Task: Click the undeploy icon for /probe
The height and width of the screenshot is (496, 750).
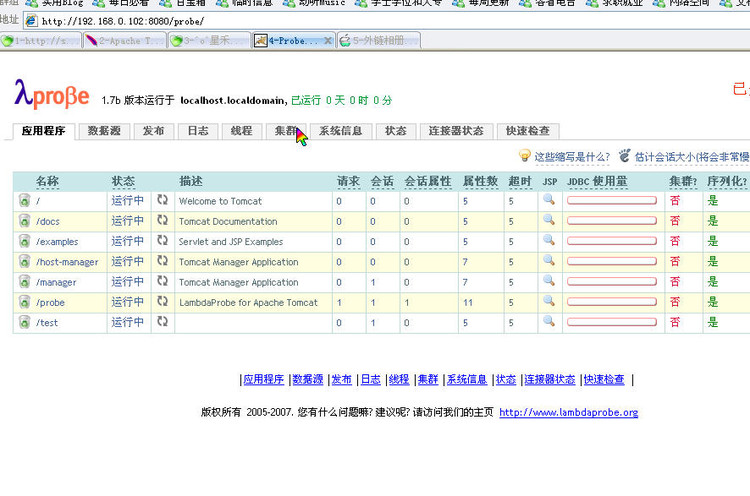Action: pyautogui.click(x=24, y=302)
